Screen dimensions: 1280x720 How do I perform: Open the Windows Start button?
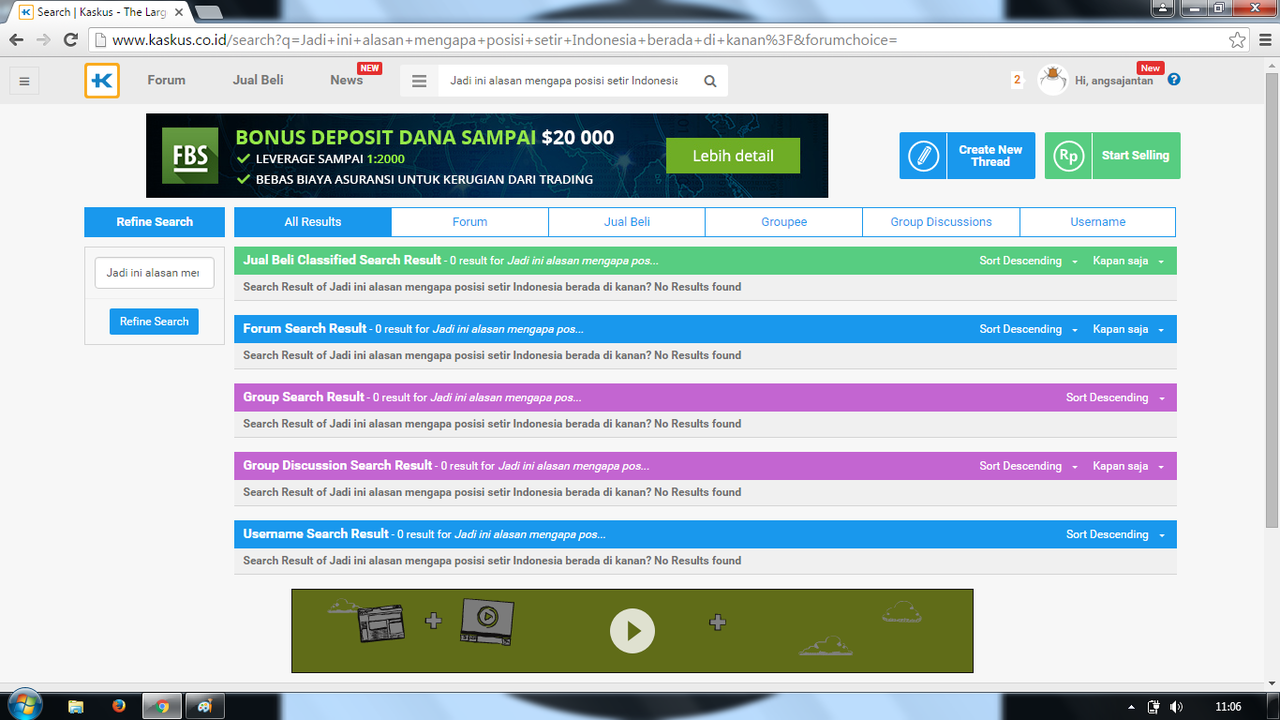[x=24, y=705]
